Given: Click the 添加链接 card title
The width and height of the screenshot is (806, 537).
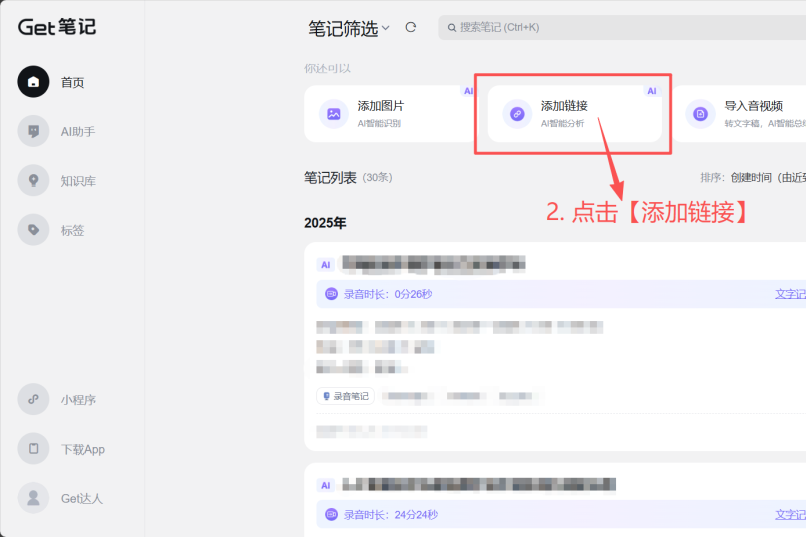Looking at the screenshot, I should tap(564, 106).
